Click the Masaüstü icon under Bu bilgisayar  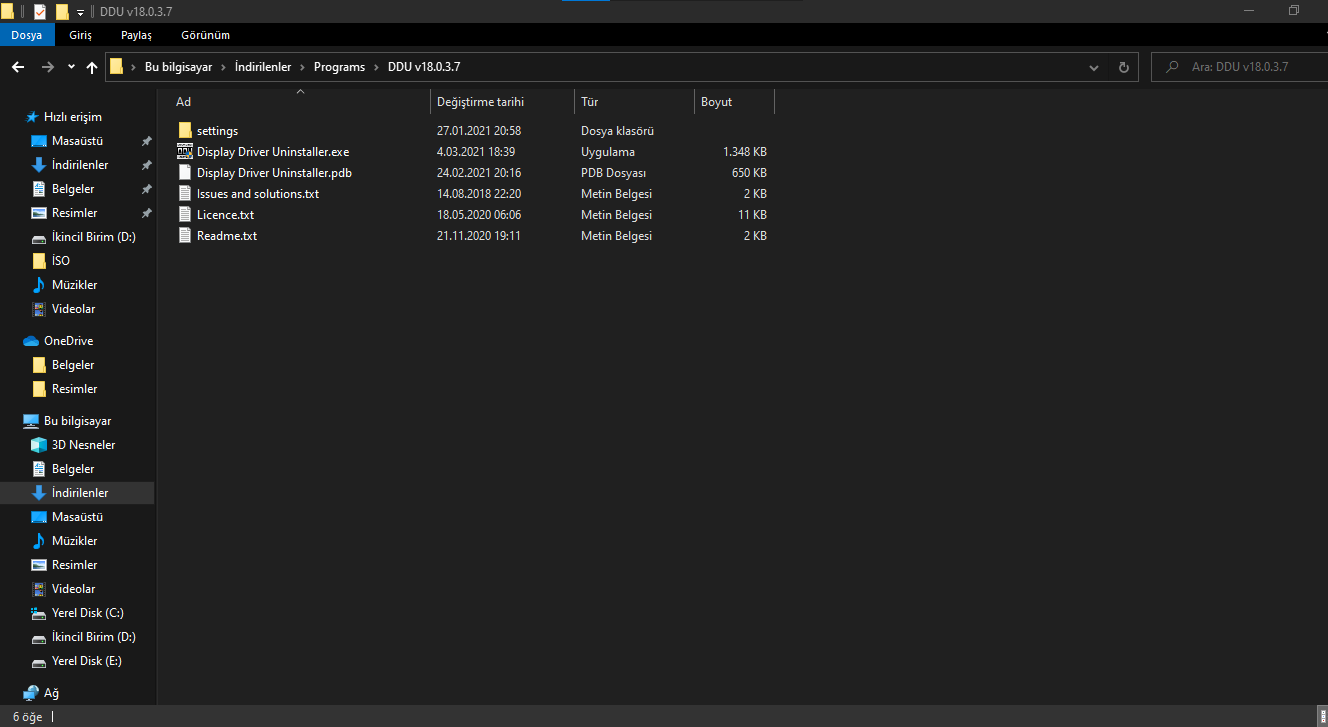coord(39,517)
